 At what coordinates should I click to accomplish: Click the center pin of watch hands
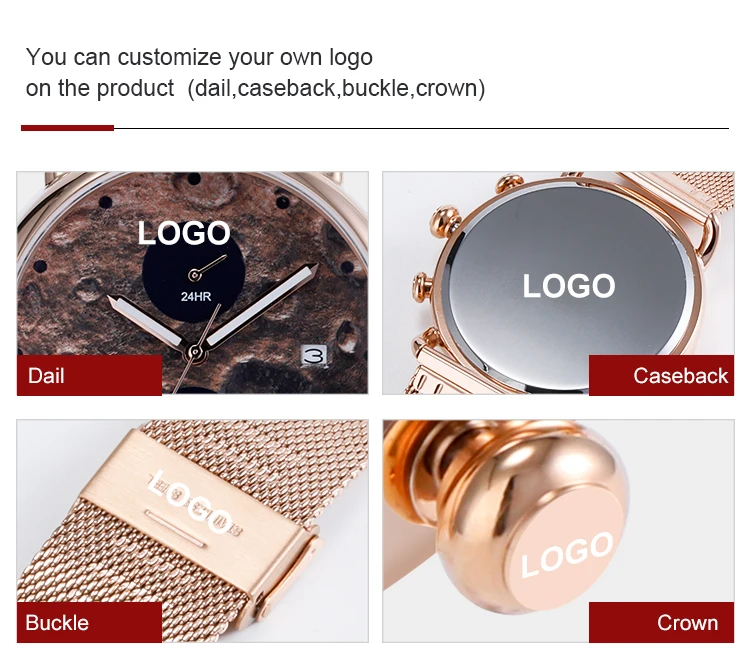click(x=195, y=352)
